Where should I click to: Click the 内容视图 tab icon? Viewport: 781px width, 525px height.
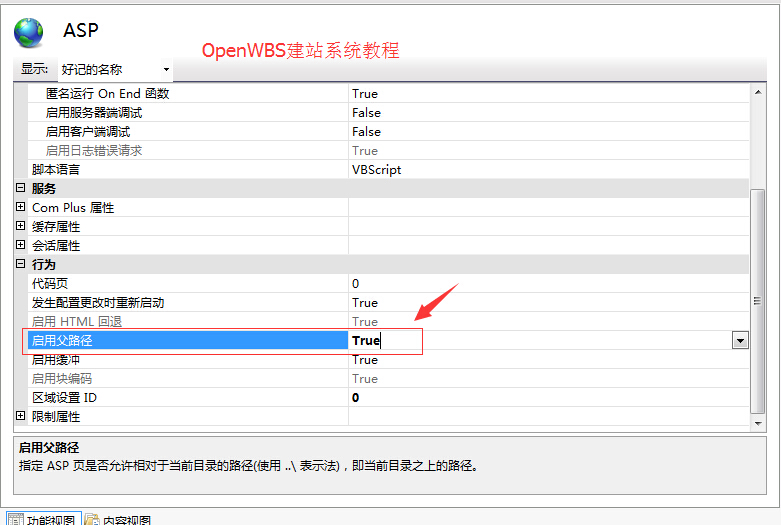(x=91, y=519)
